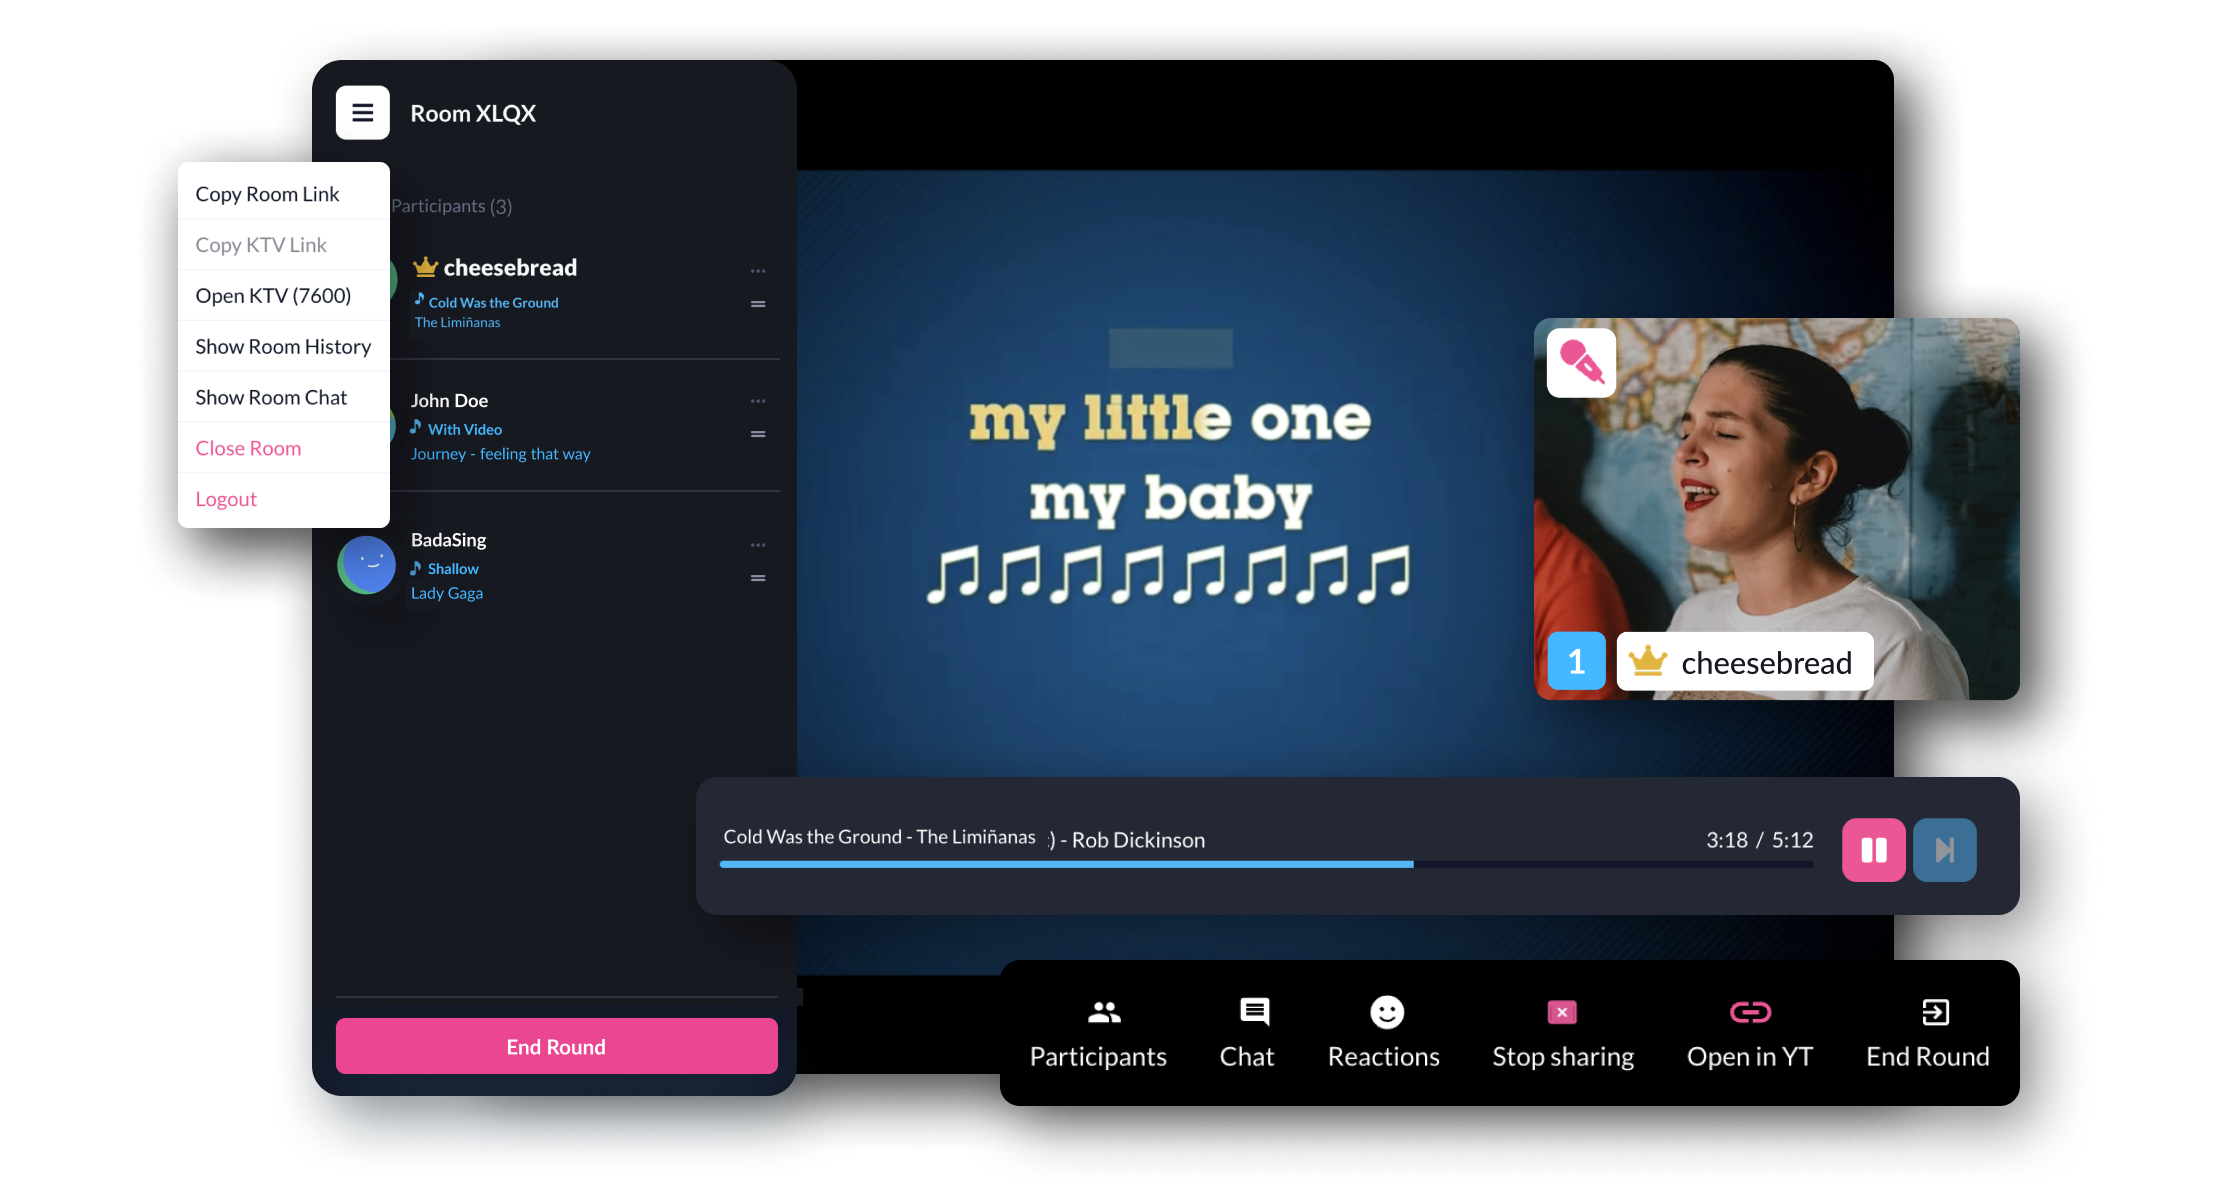
Task: Open the hamburger menu next to Room XLQX
Action: 362,113
